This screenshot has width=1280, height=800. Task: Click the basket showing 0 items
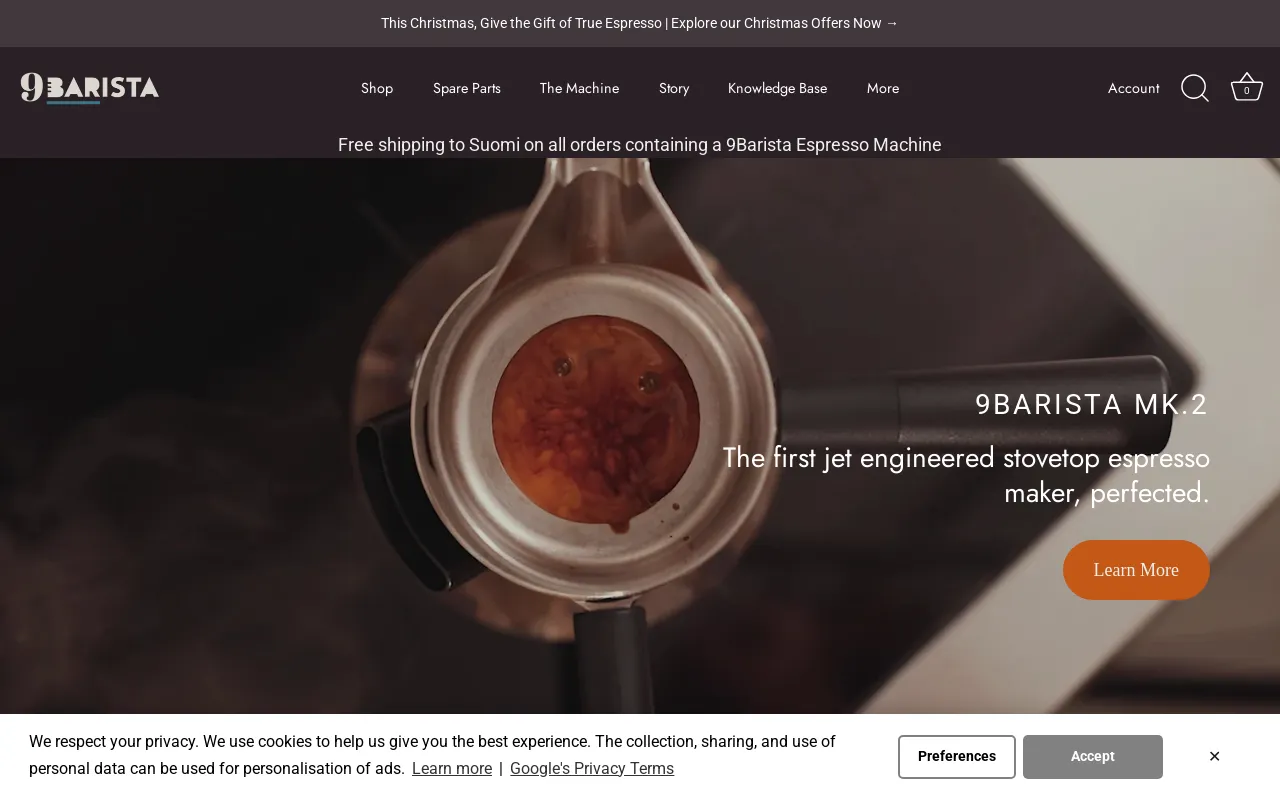(1246, 90)
